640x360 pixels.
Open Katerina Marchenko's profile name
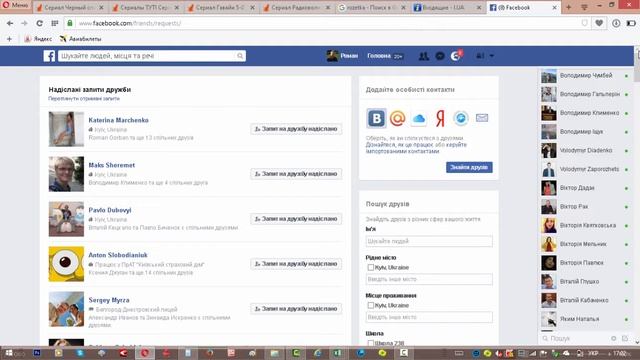pos(118,120)
